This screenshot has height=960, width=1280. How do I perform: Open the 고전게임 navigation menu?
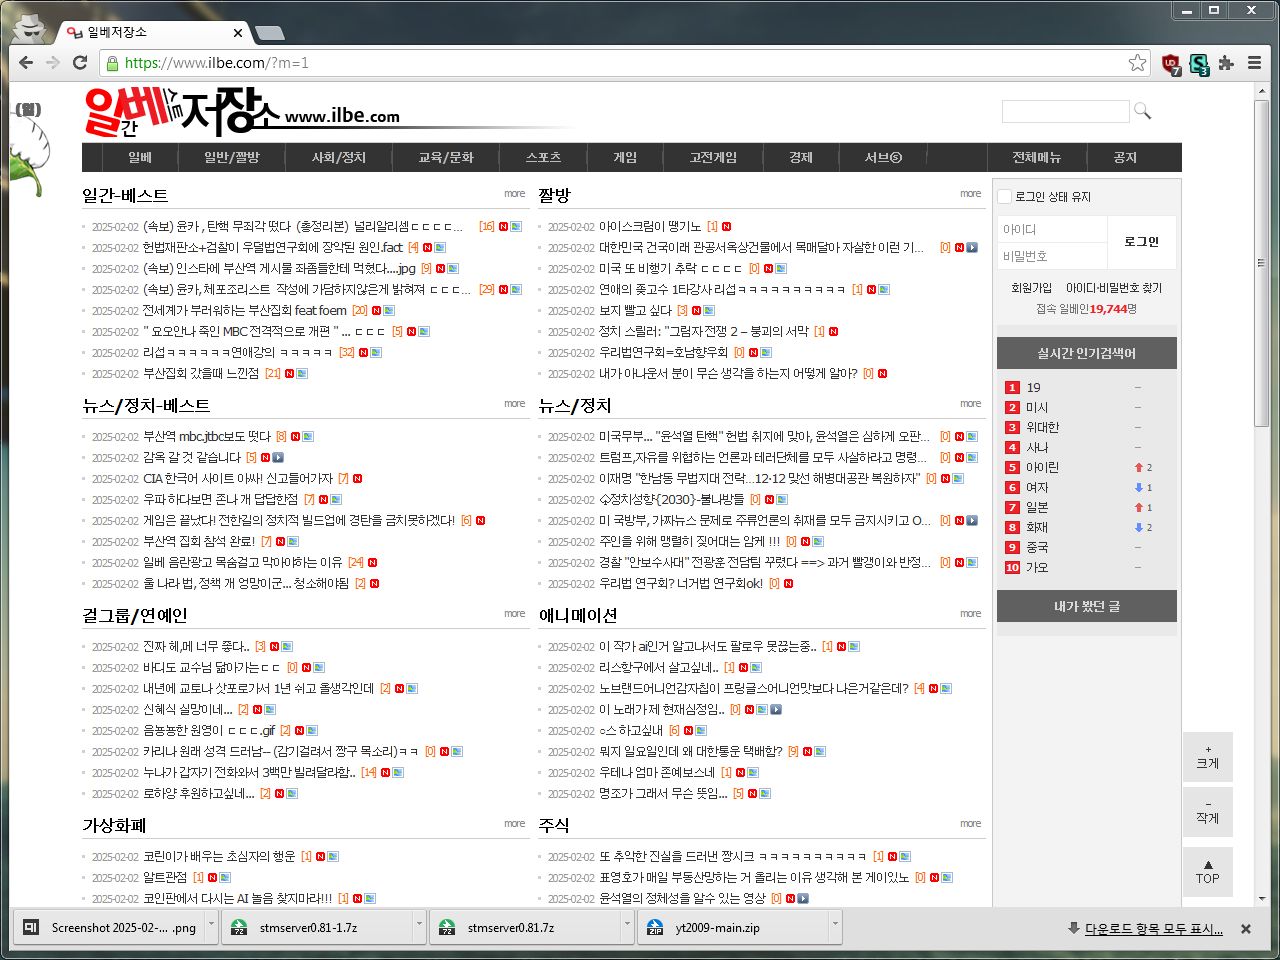click(713, 157)
